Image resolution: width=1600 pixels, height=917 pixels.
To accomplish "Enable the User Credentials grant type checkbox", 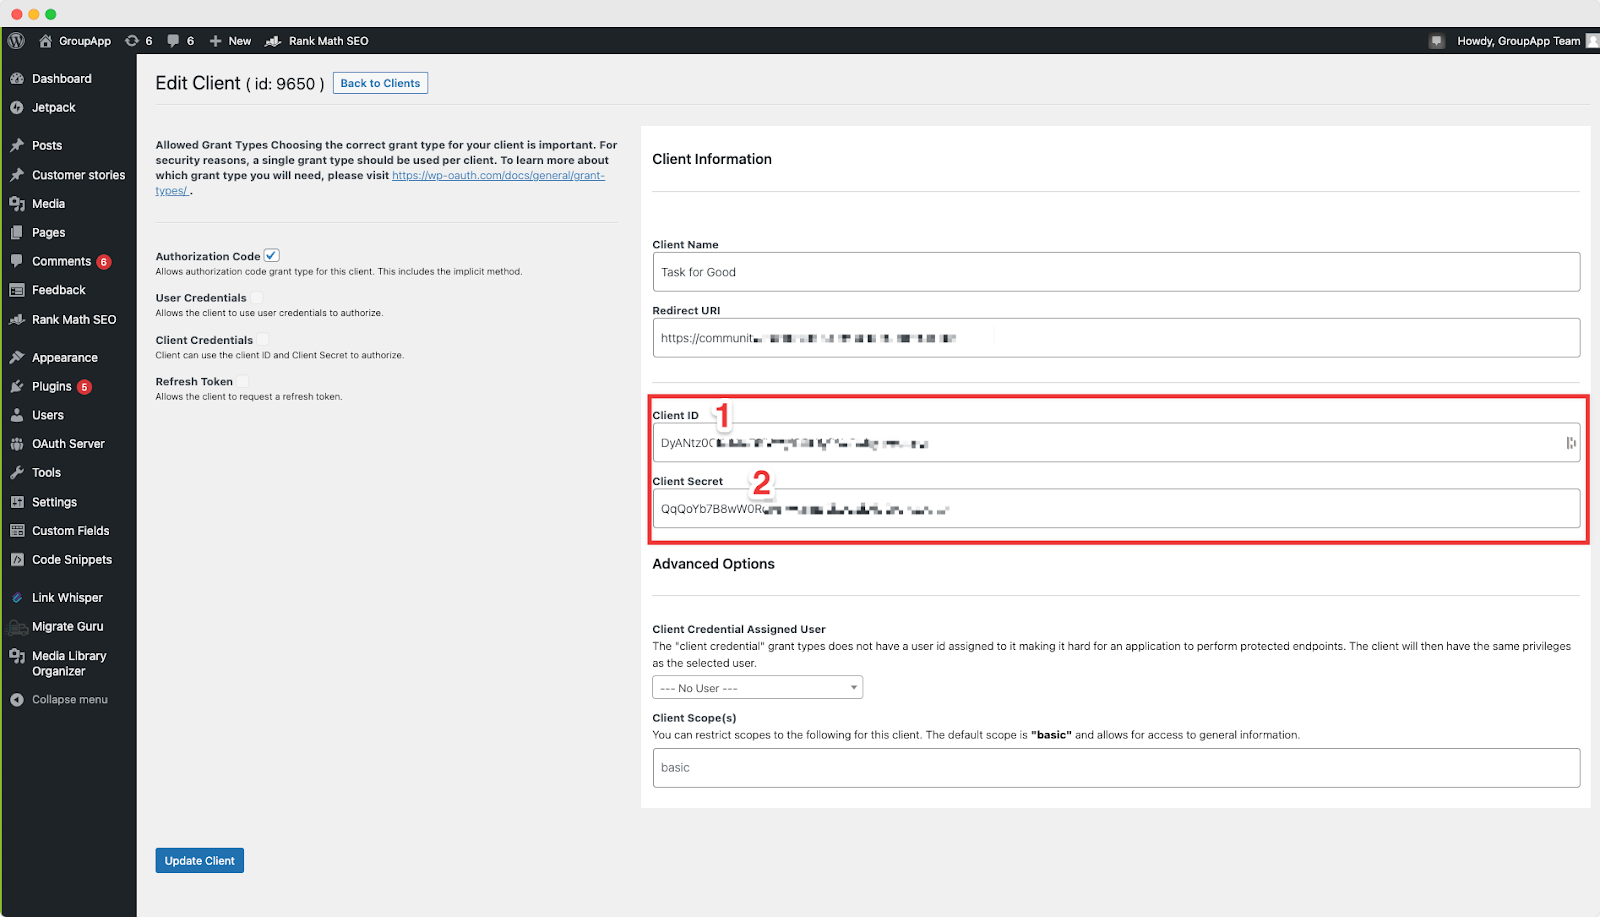I will tap(257, 298).
